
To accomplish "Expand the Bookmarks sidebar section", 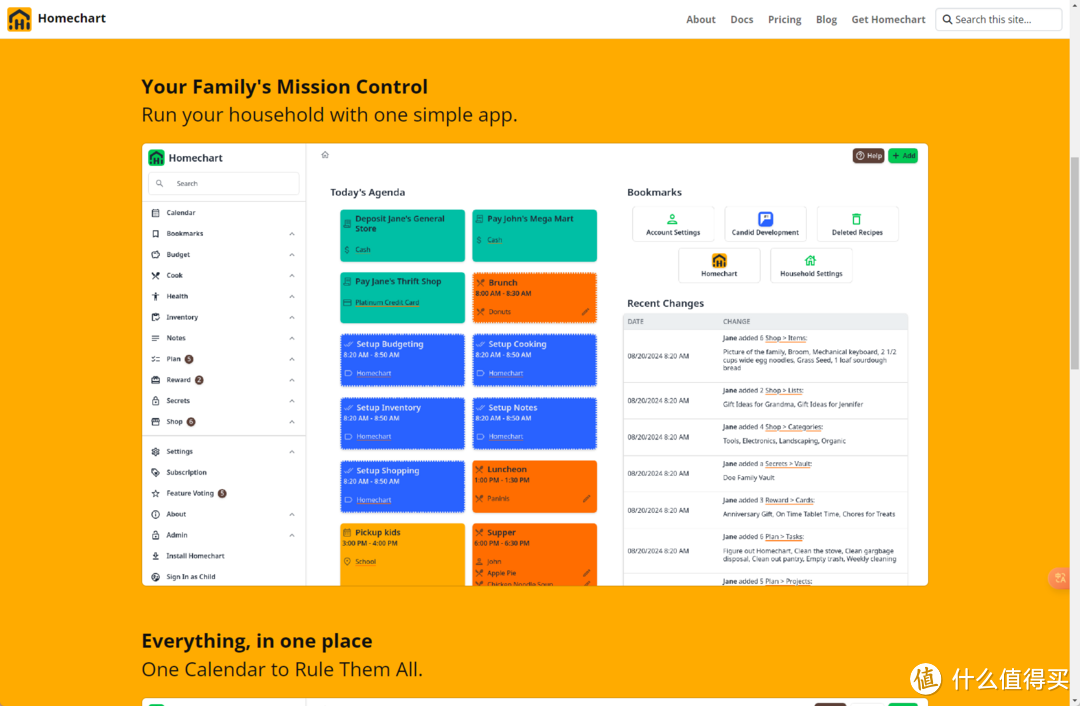I will pyautogui.click(x=292, y=234).
